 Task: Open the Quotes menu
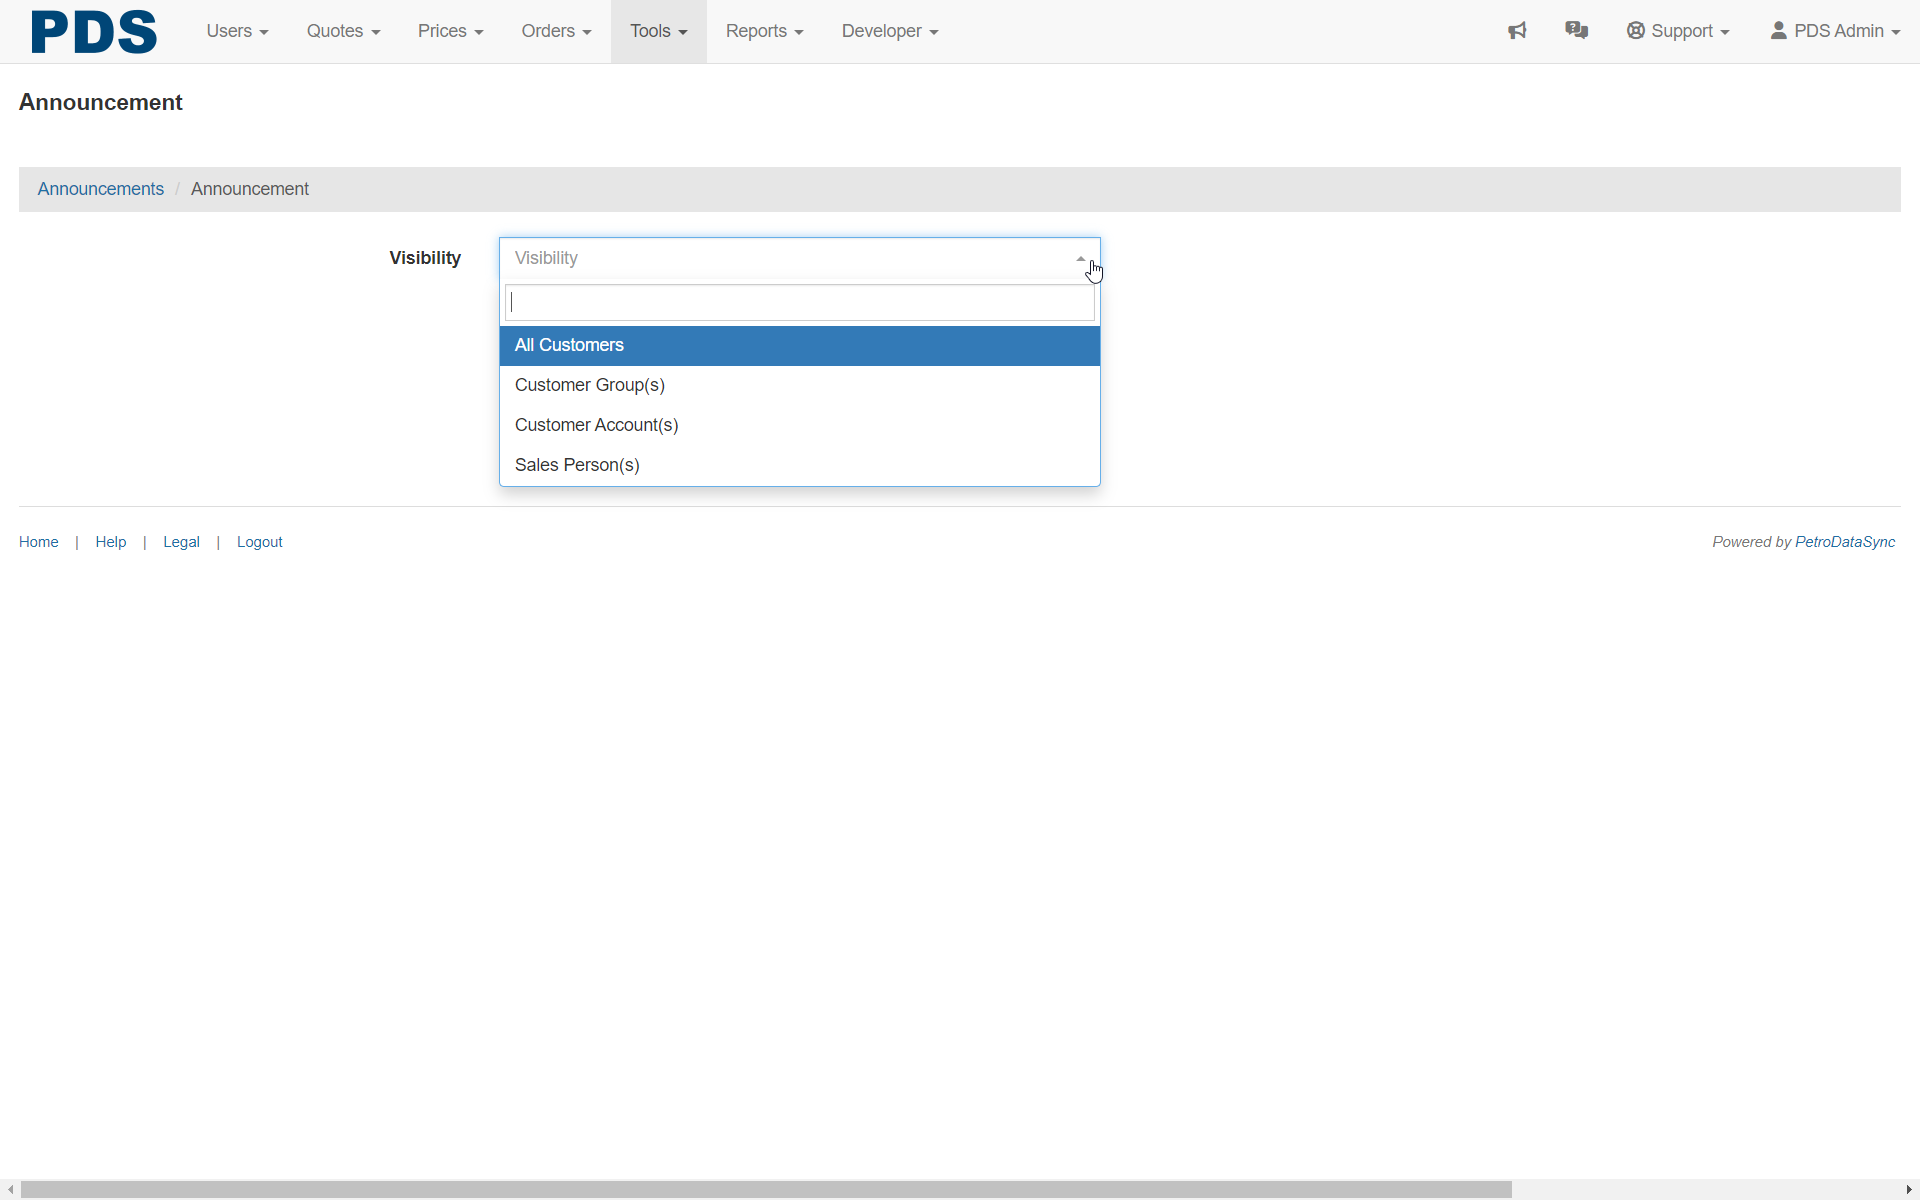pos(343,31)
